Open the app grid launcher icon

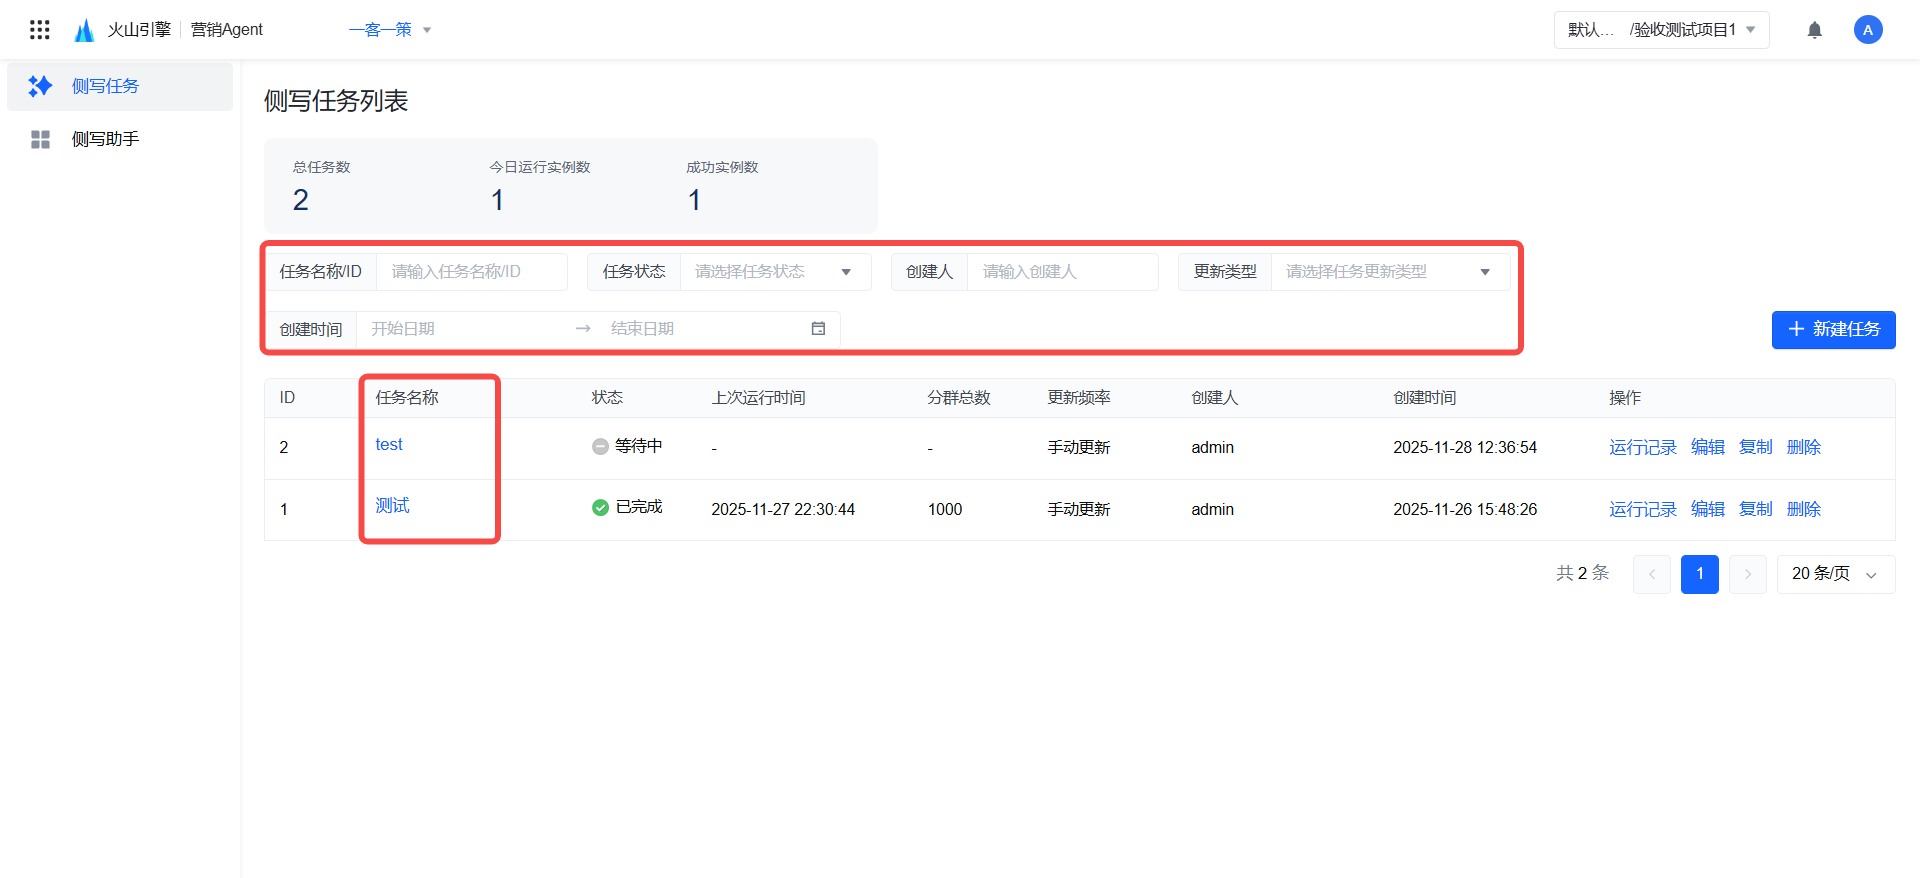click(x=40, y=30)
